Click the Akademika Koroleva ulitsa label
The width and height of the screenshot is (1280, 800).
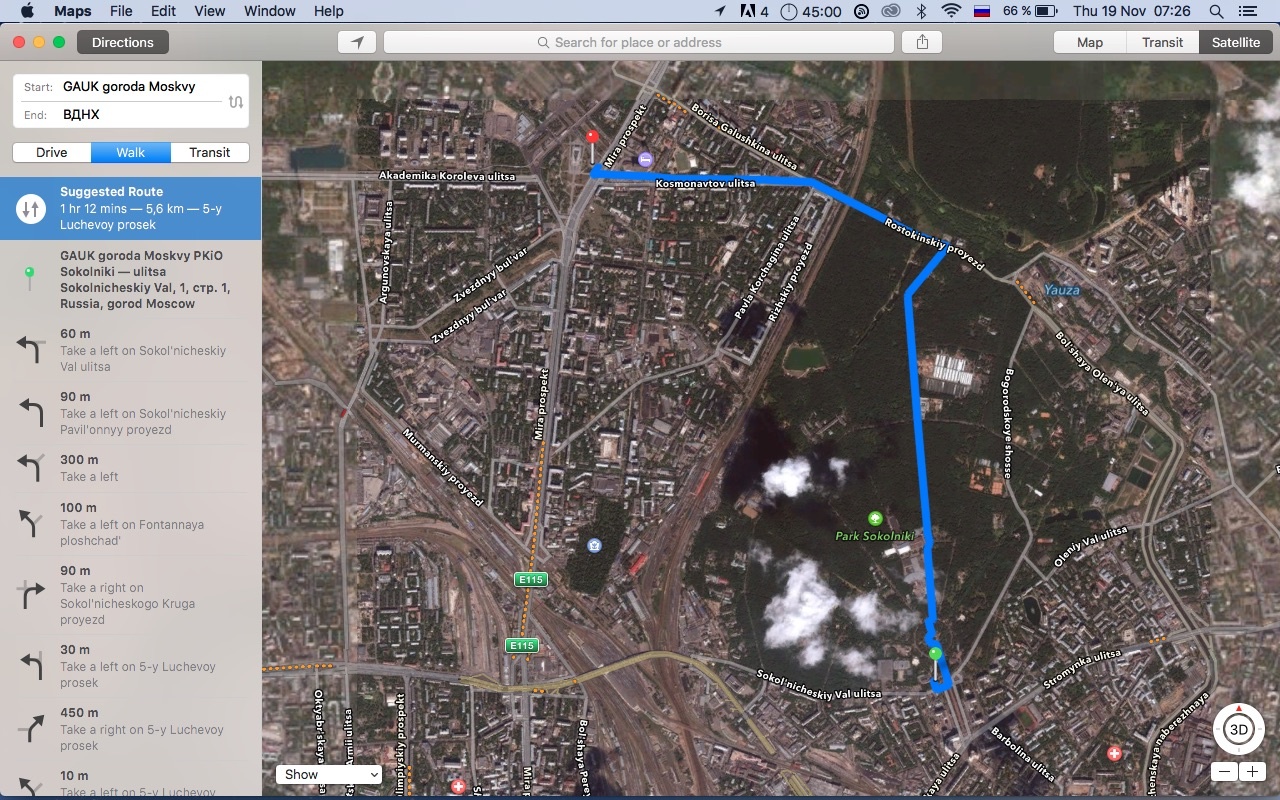(447, 176)
